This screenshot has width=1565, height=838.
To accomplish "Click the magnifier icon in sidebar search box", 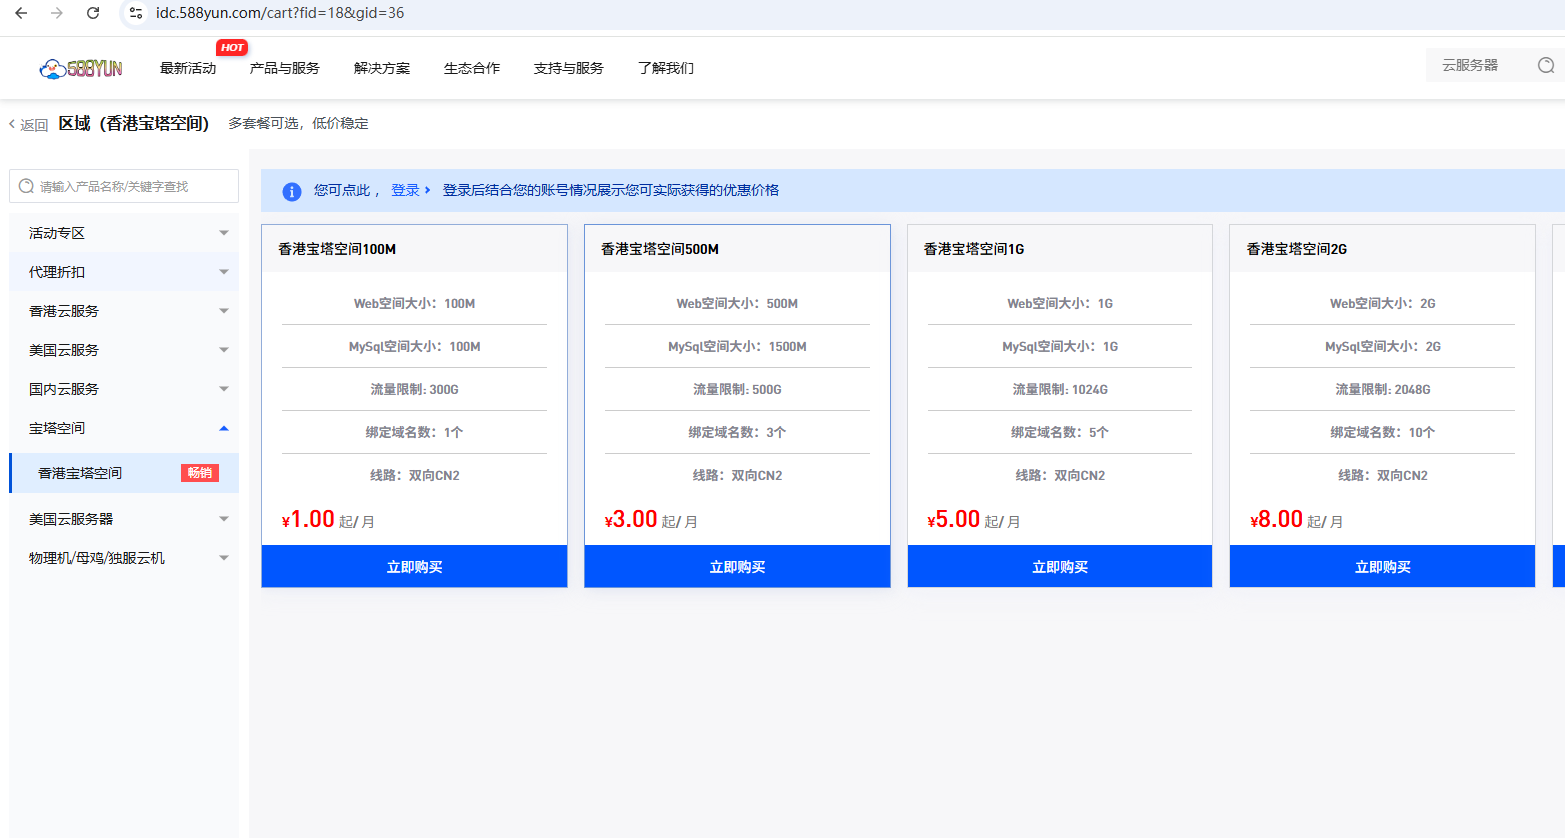I will pyautogui.click(x=26, y=186).
